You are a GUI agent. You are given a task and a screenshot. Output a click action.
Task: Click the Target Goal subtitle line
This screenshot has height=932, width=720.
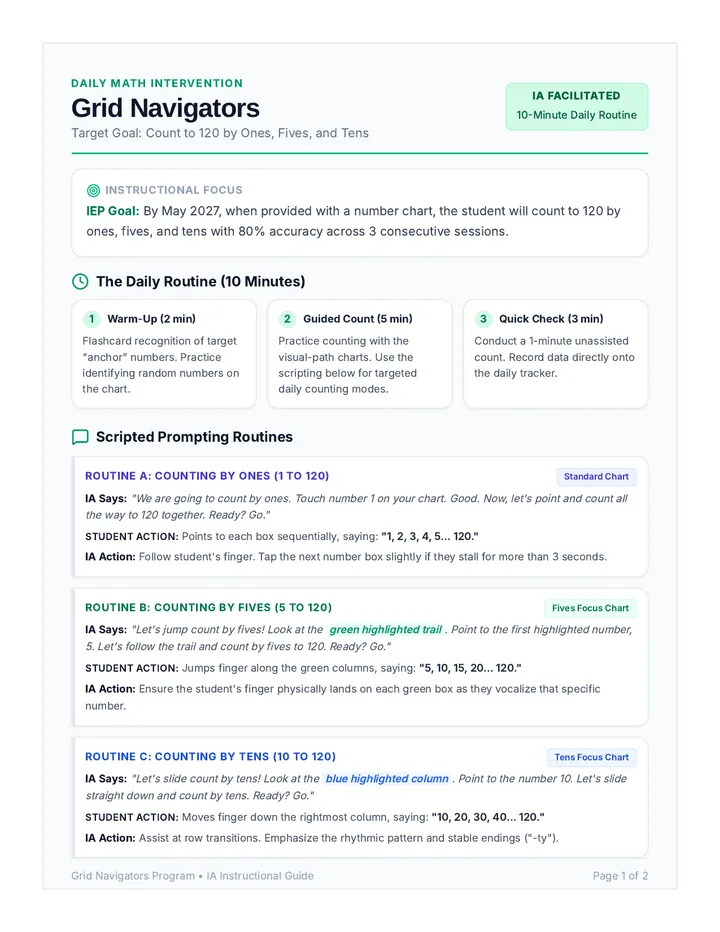tap(220, 133)
